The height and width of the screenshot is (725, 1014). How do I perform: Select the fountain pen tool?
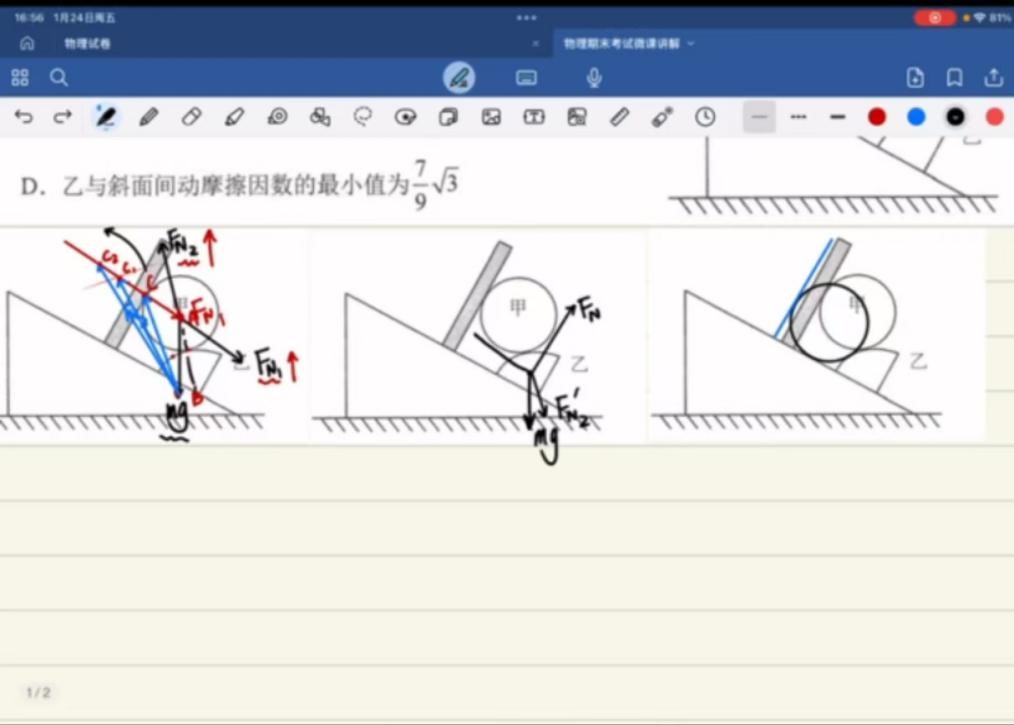pyautogui.click(x=105, y=117)
